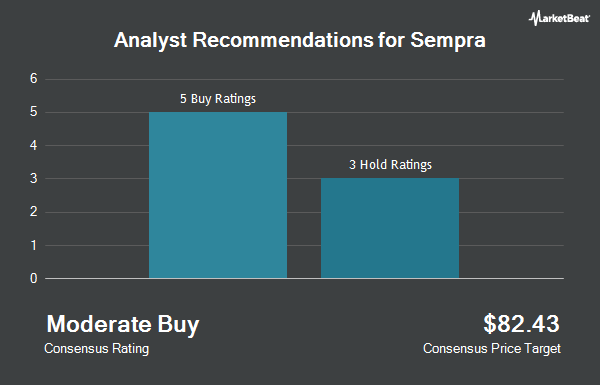Click the y-axis label 4
Viewport: 600px width, 385px height.
point(34,145)
